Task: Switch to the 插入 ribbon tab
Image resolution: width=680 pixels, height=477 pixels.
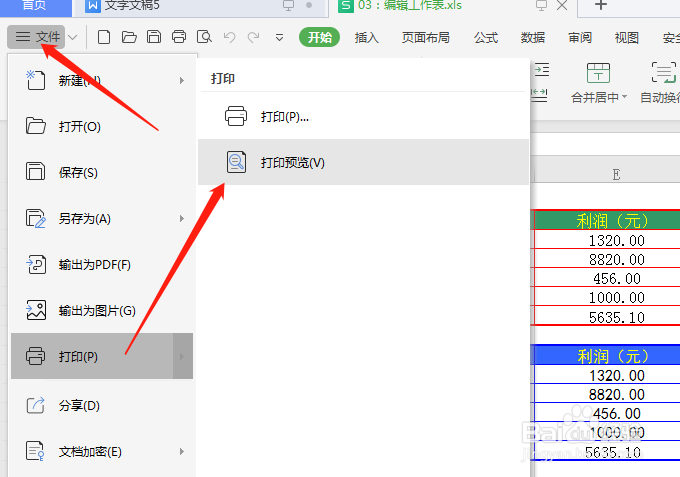Action: click(x=366, y=38)
